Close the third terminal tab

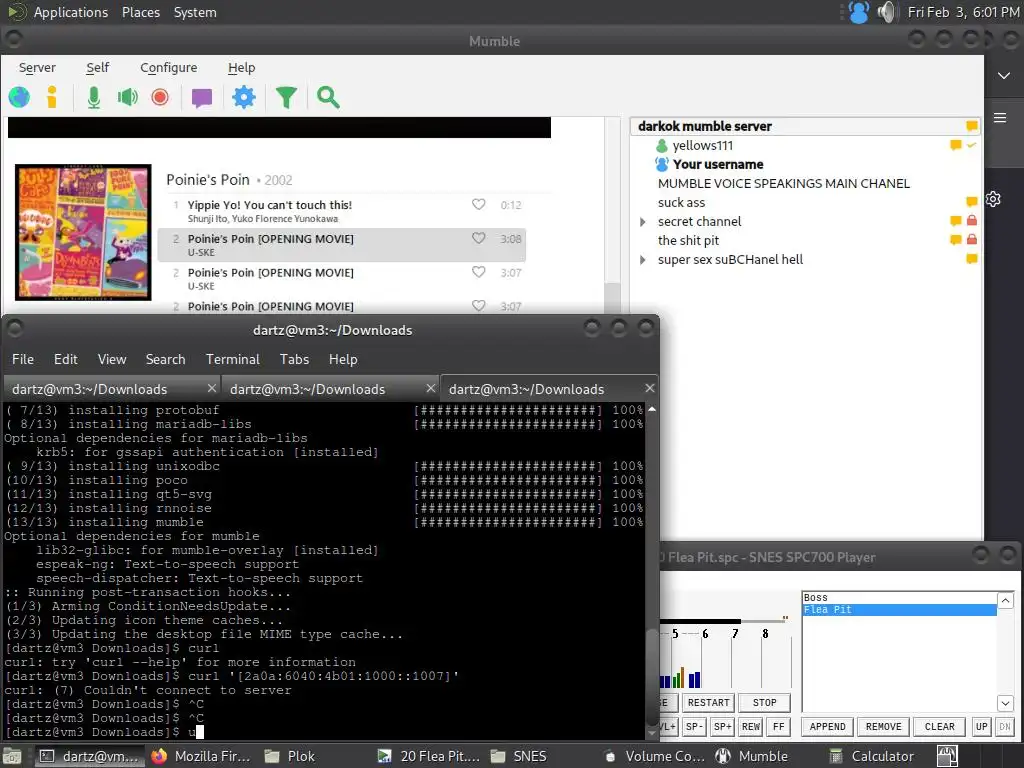coord(649,388)
